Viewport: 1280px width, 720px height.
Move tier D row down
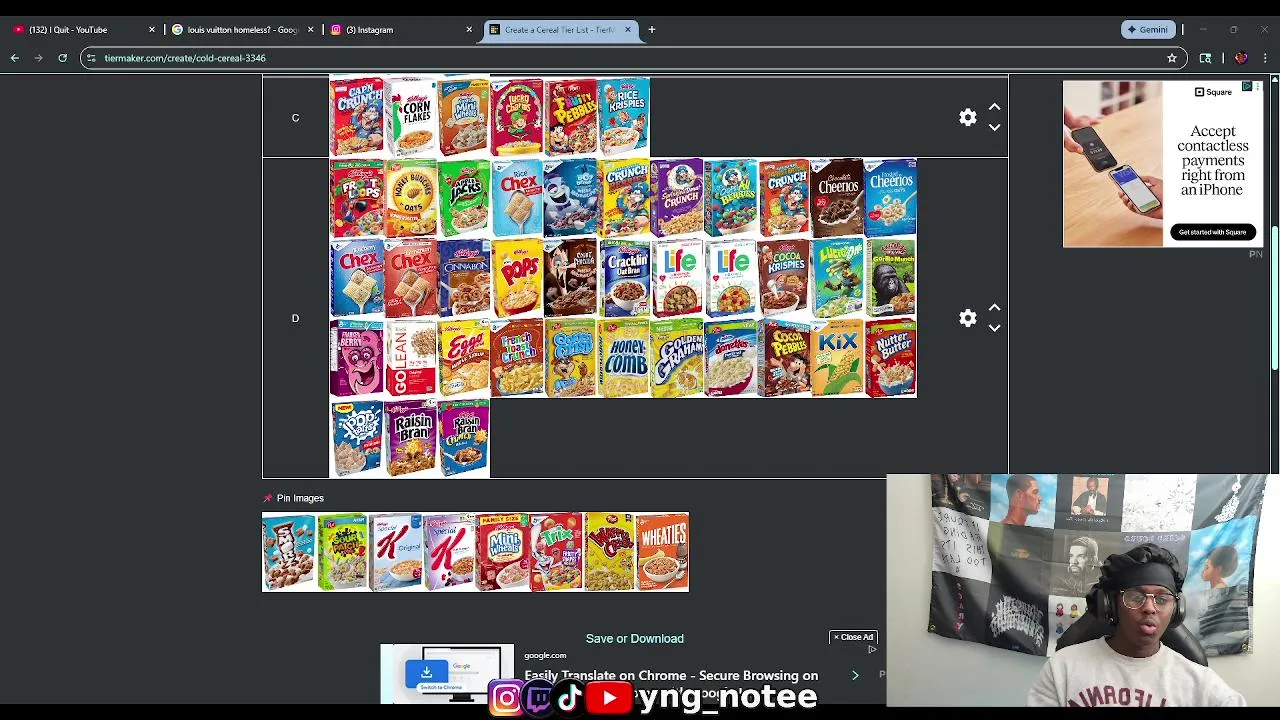(x=994, y=328)
